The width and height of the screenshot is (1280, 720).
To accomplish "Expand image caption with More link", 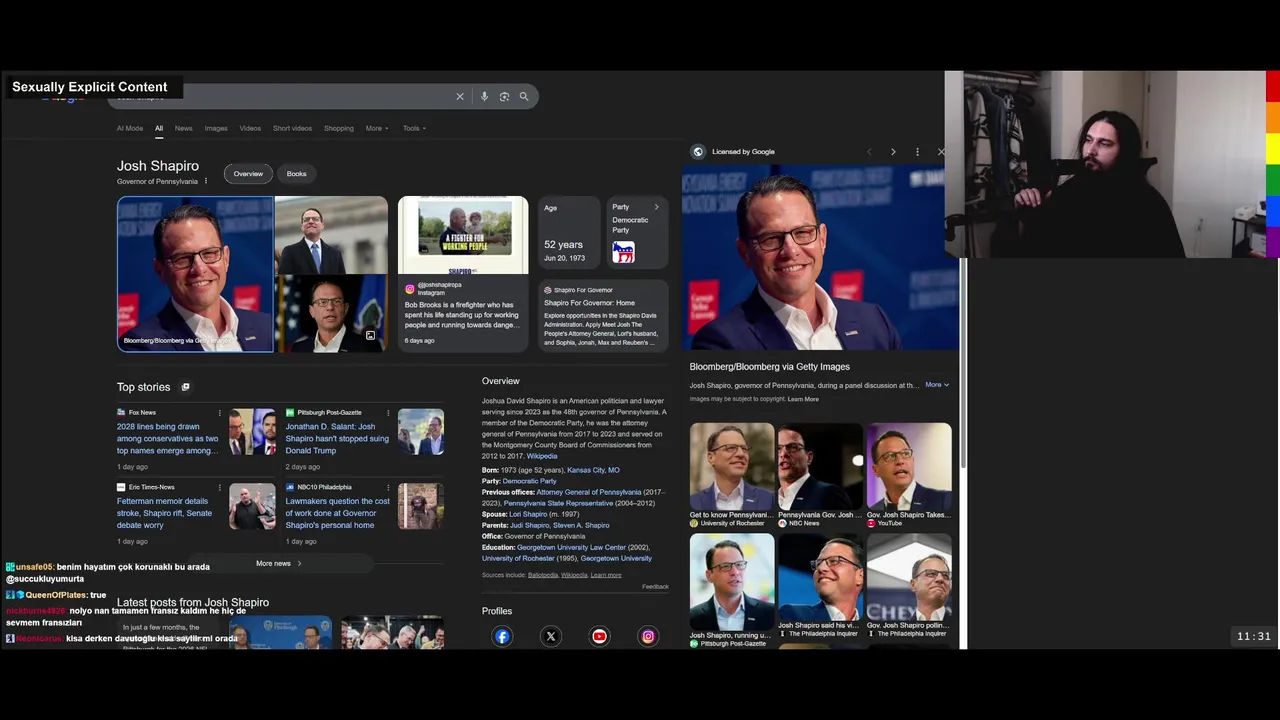I will click(x=937, y=385).
